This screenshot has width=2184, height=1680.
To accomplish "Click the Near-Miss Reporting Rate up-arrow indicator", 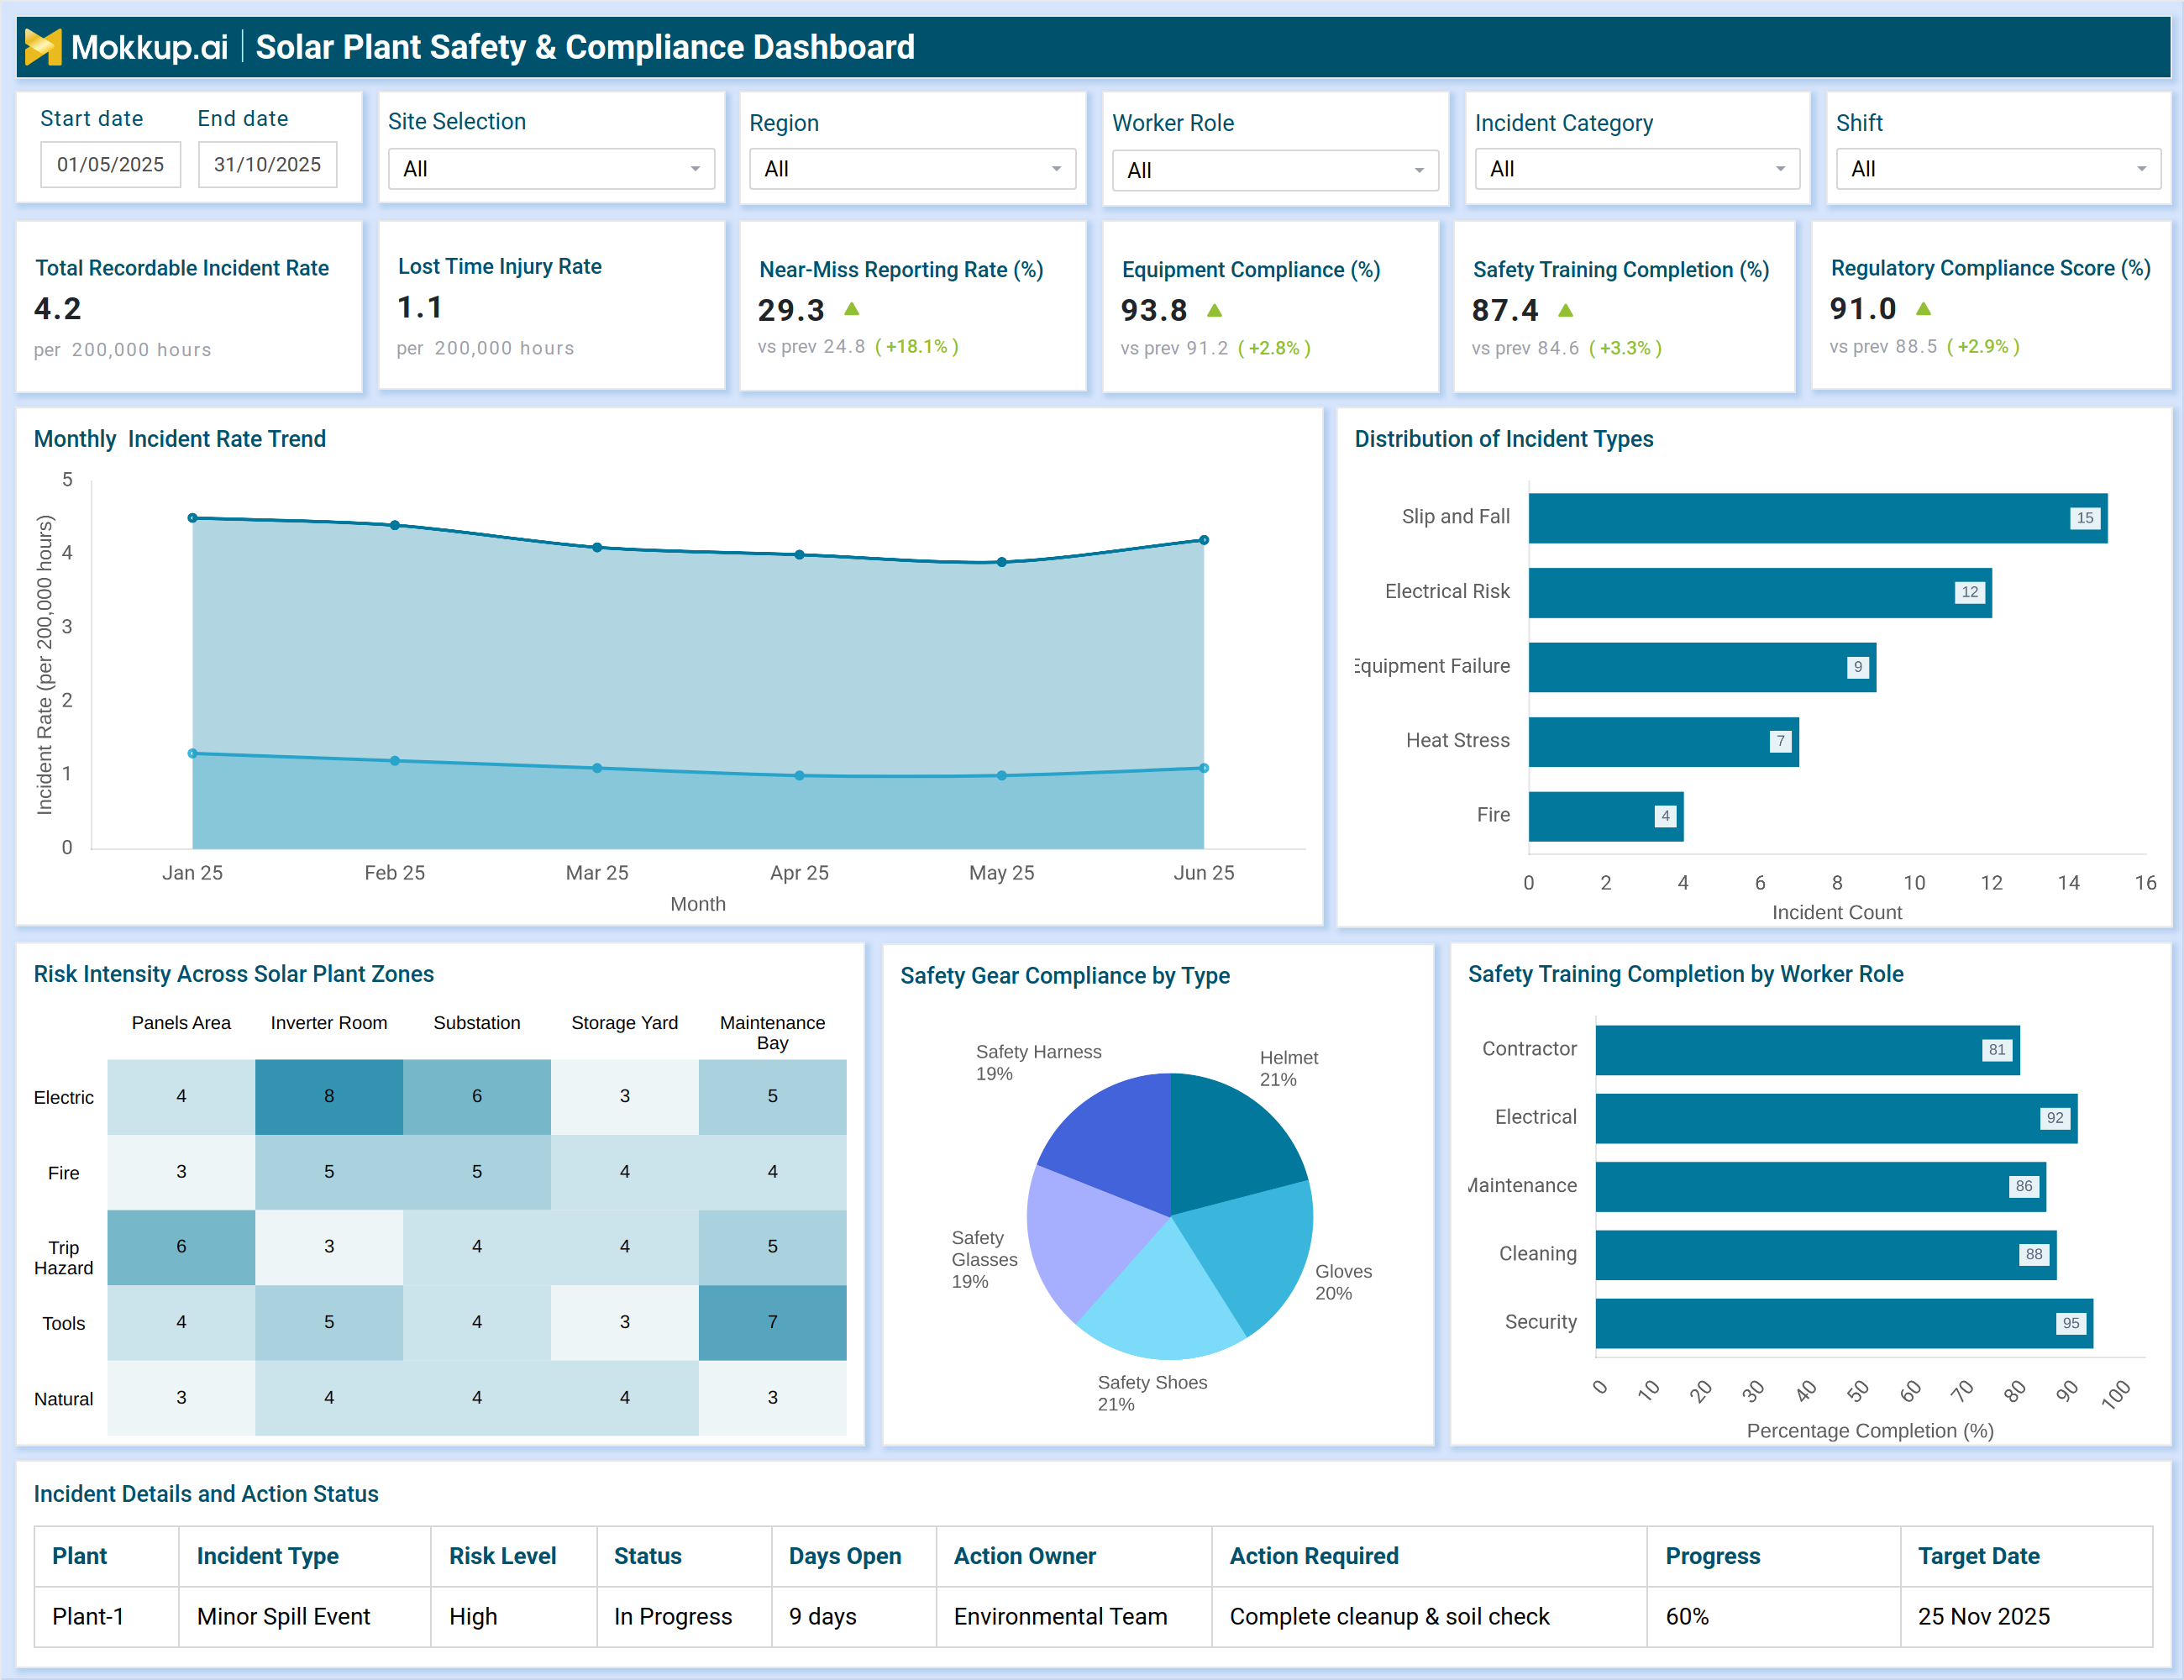I will pyautogui.click(x=852, y=309).
